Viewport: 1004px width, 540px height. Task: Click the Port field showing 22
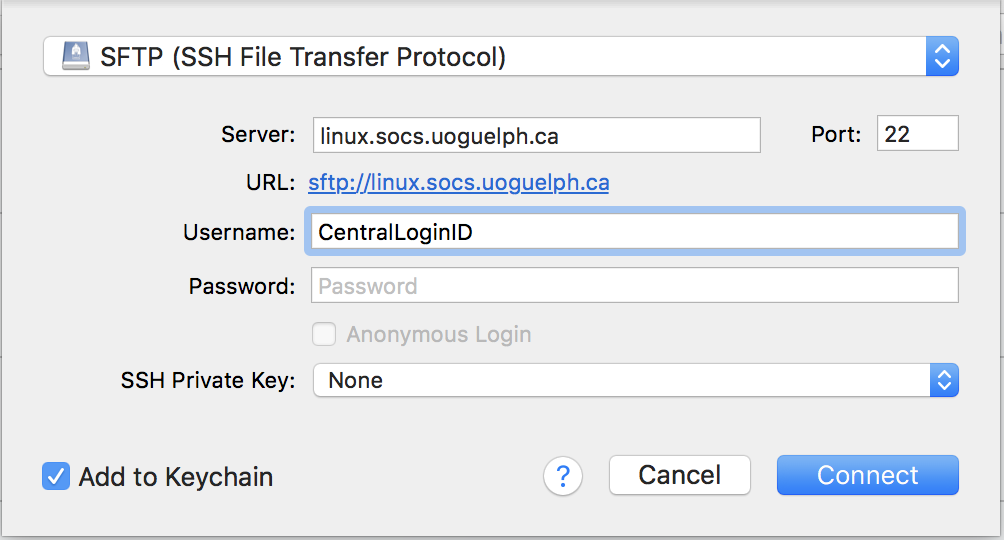click(x=917, y=134)
